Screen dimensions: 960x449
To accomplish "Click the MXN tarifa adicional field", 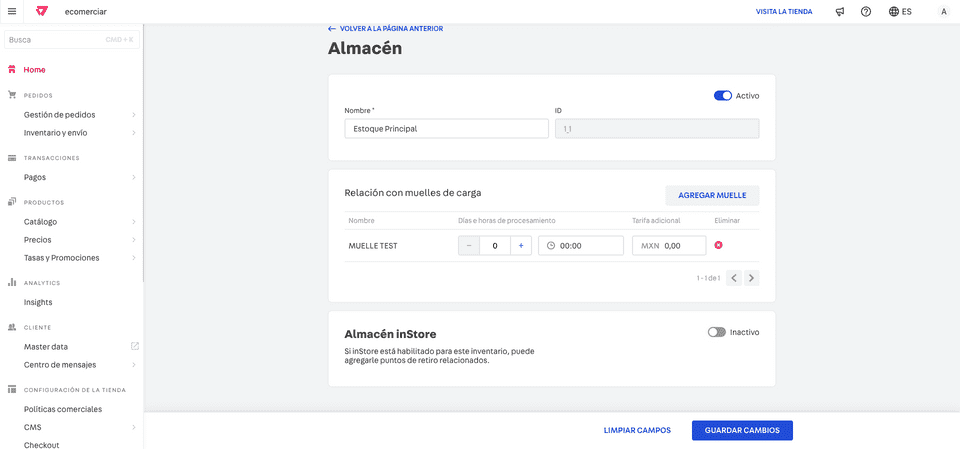I will [669, 246].
